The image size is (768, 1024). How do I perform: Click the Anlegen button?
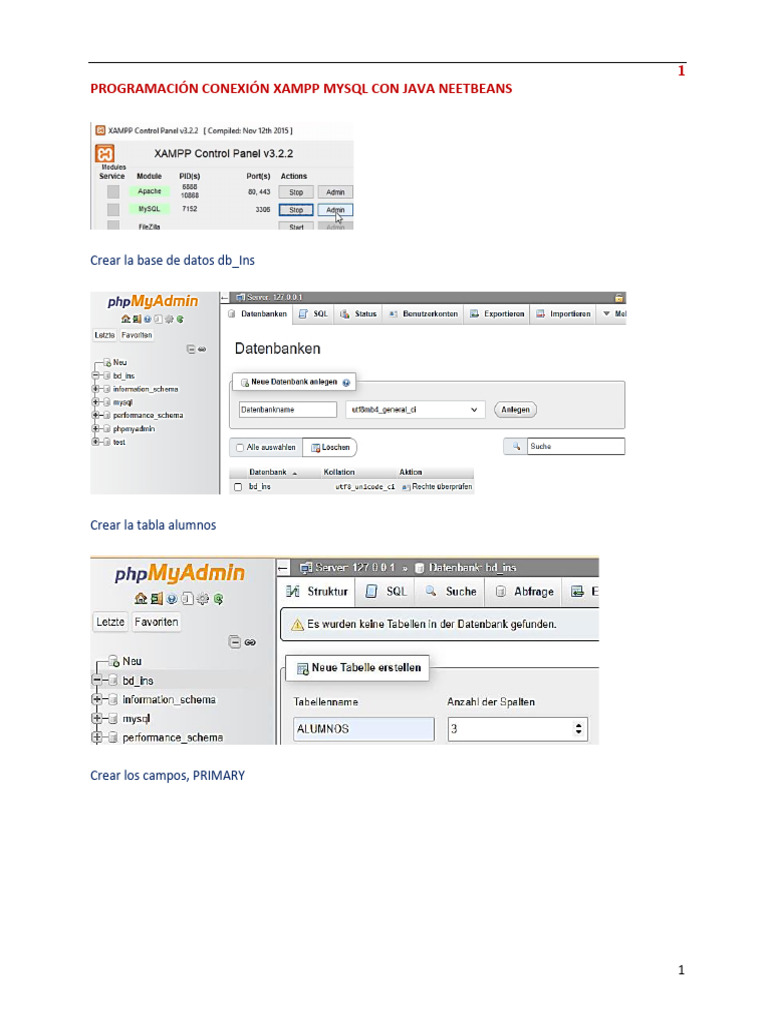pos(515,409)
